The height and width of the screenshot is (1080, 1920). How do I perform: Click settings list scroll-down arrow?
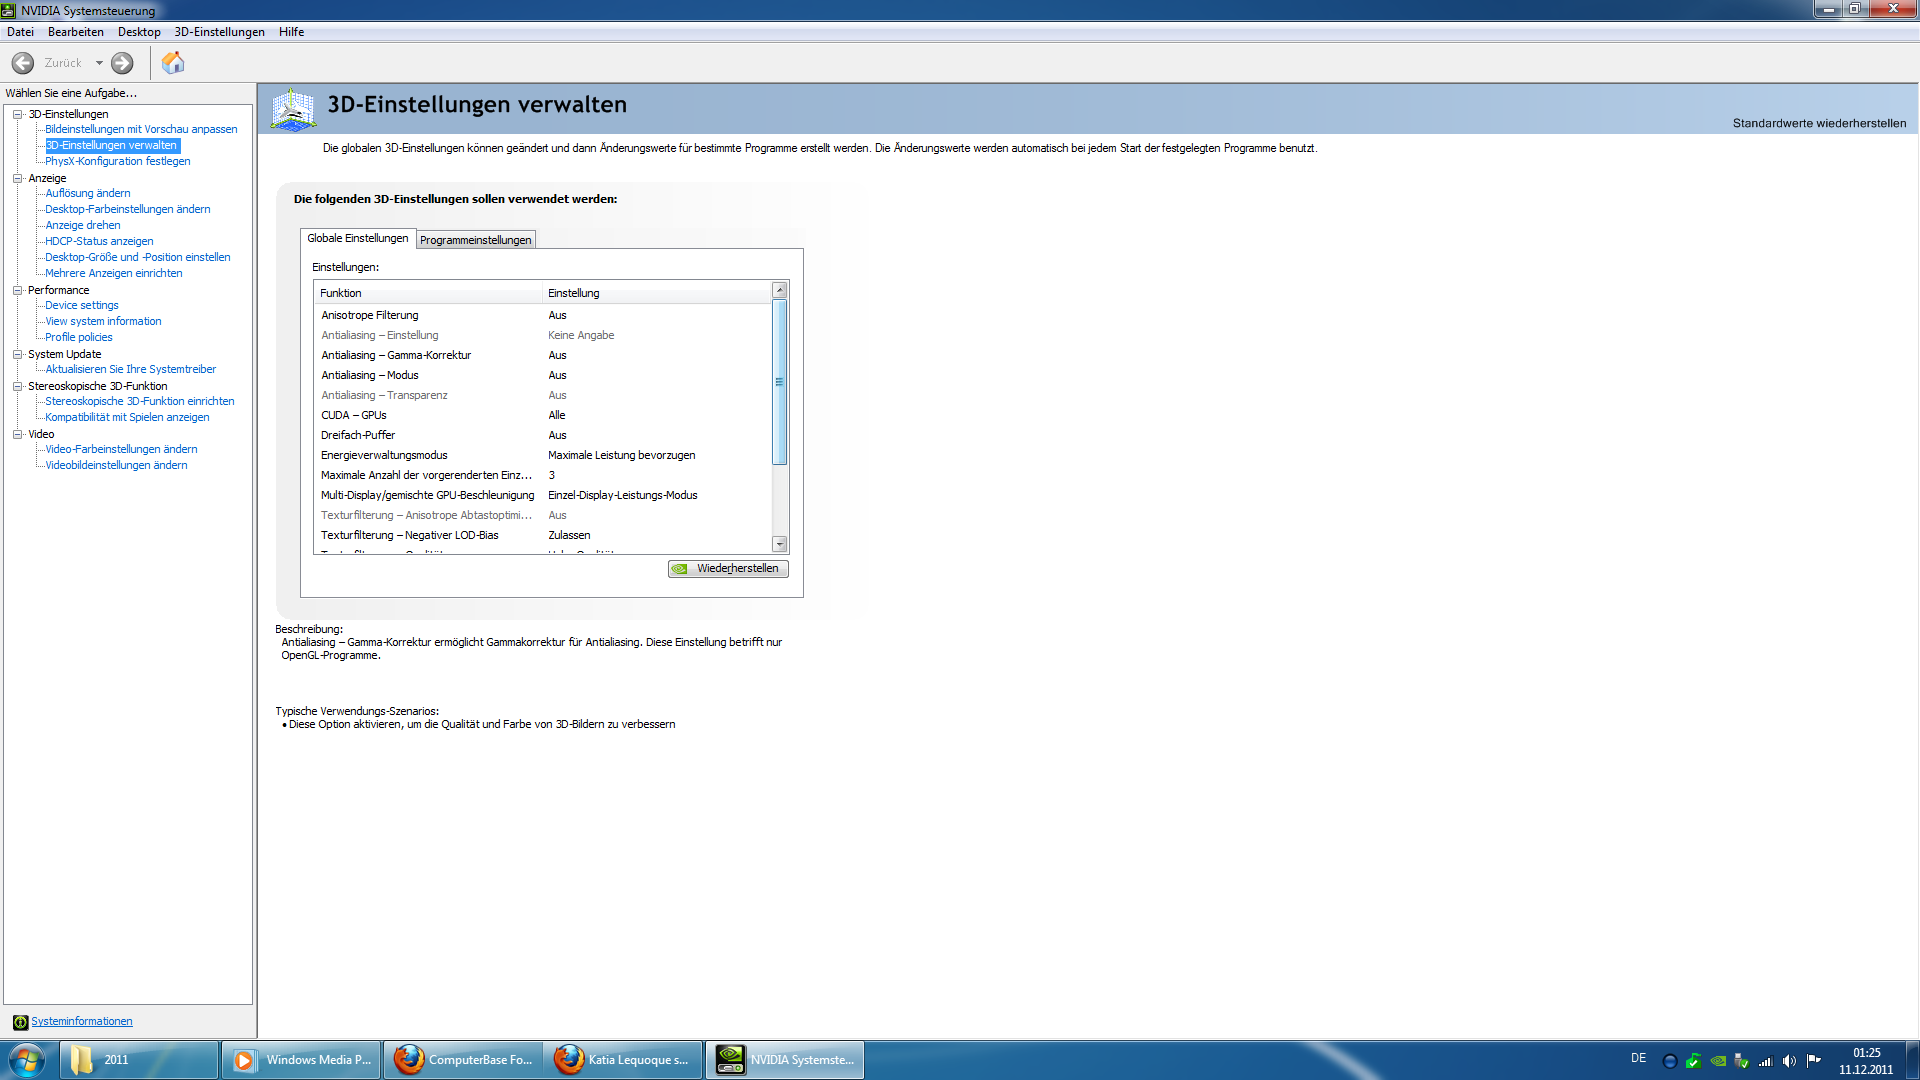click(x=780, y=544)
